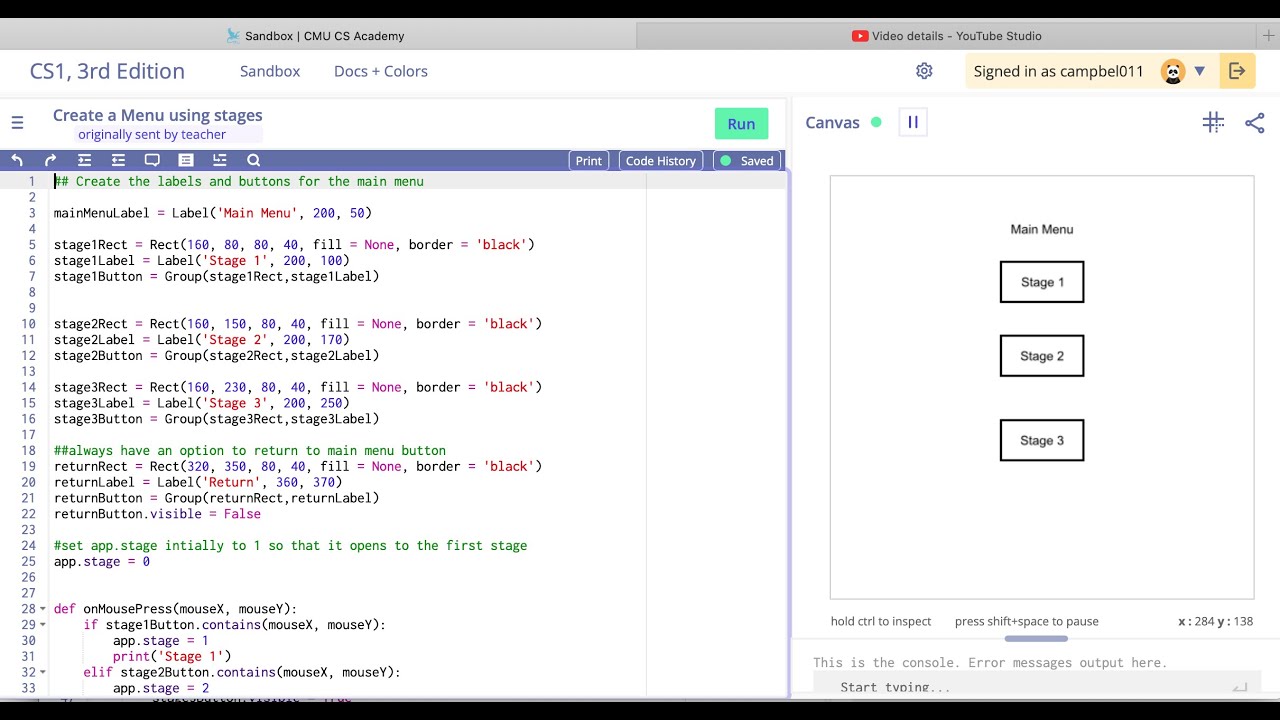1280x720 pixels.
Task: Click the Stage 1 button on canvas
Action: [x=1042, y=282]
